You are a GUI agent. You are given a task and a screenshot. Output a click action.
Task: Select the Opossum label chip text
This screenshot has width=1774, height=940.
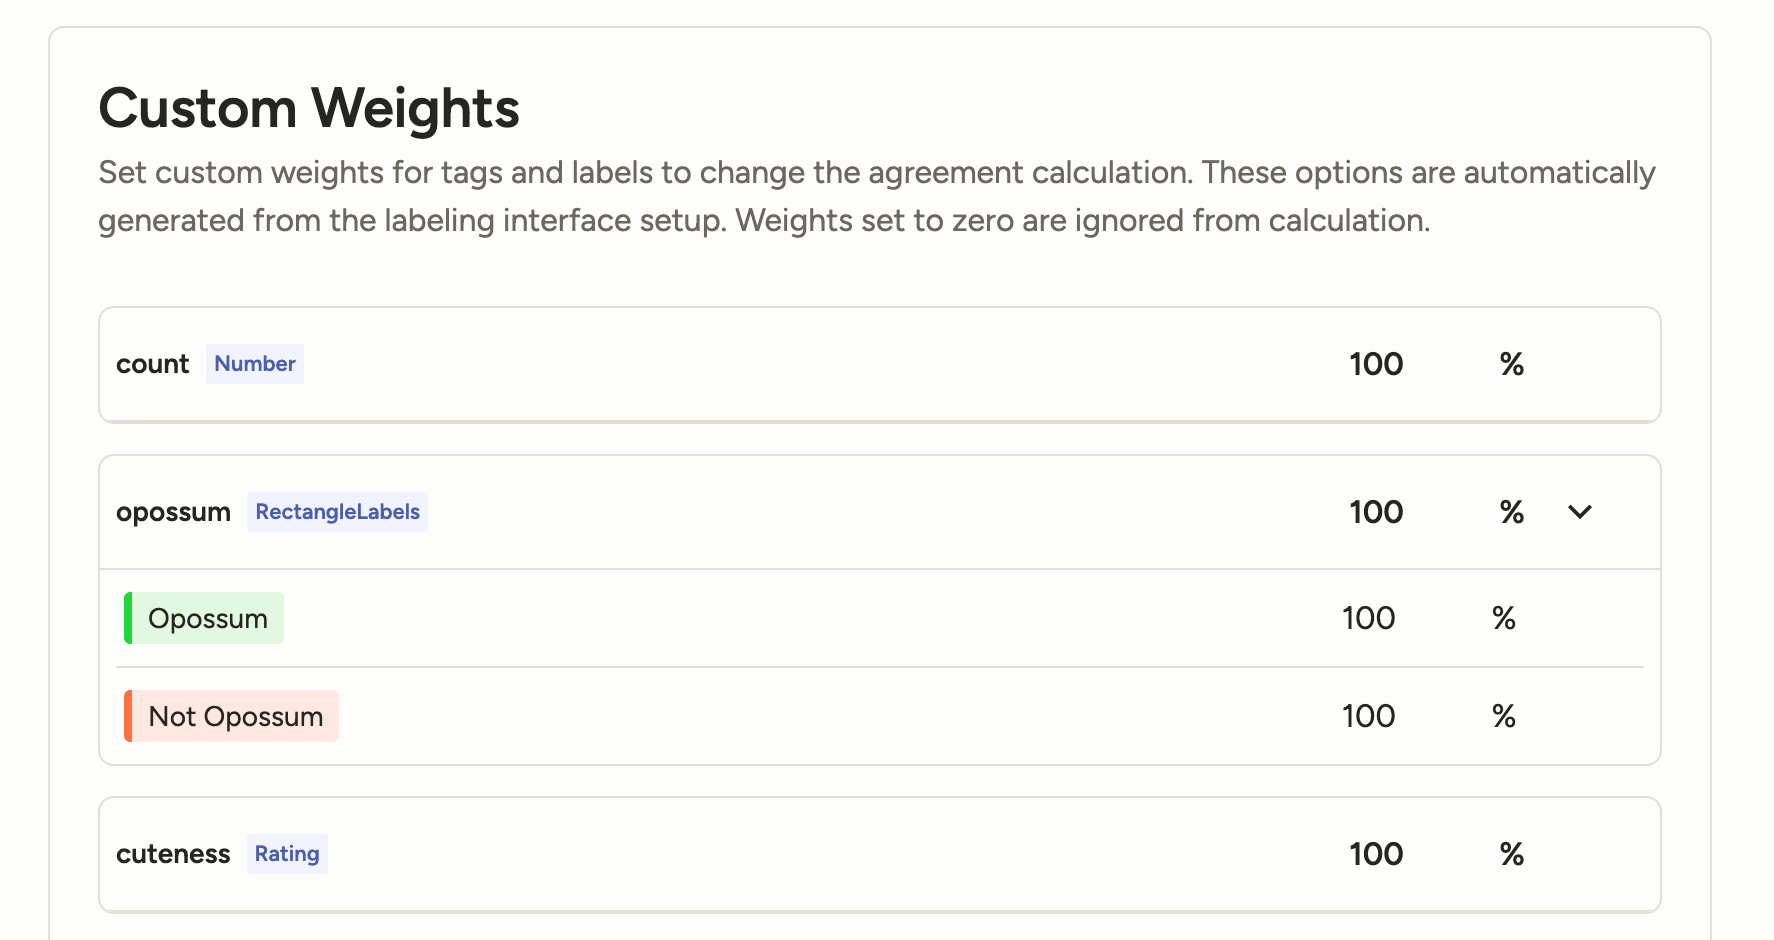208,619
